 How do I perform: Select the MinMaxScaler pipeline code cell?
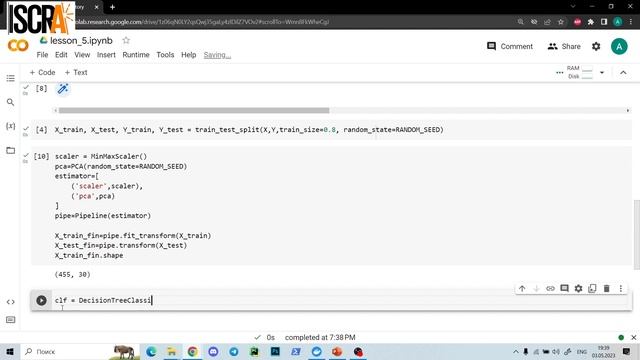[x=331, y=206]
